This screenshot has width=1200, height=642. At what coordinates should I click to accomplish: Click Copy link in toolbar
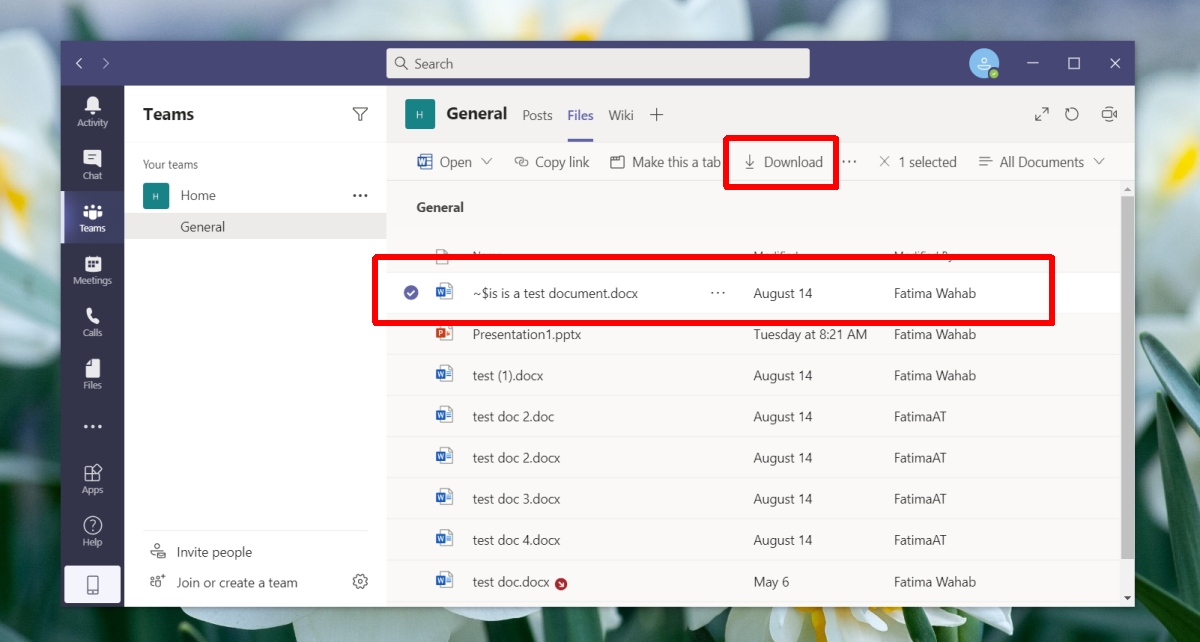pos(551,162)
